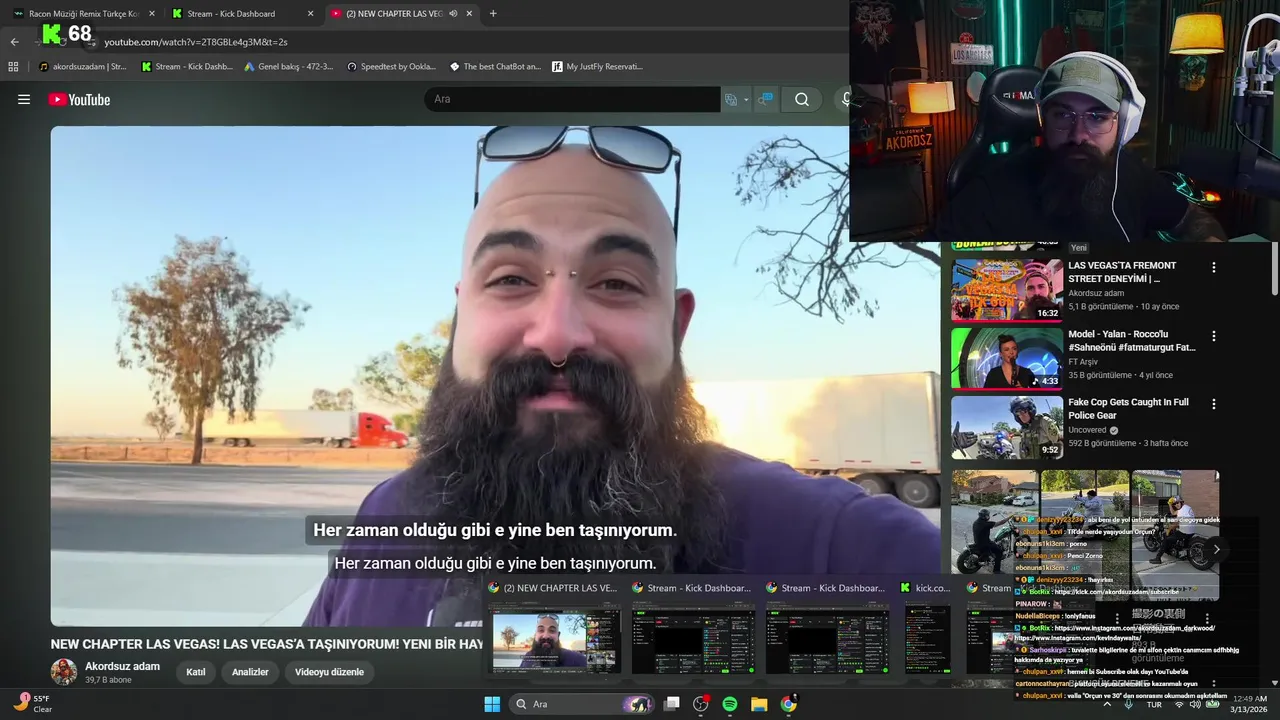Open the My JustFly Reservati... bookmark
Screen dimensions: 1280x720
coord(598,67)
